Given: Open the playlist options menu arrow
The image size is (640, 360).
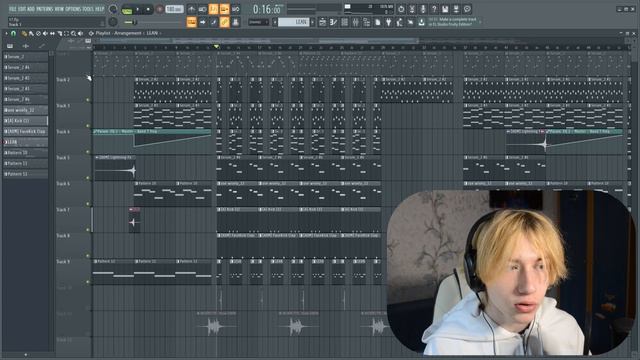Looking at the screenshot, I should pyautogui.click(x=6, y=33).
